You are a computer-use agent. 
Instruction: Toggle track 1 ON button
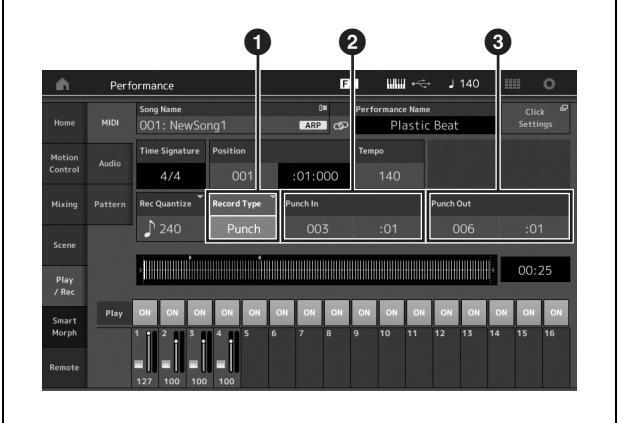[x=147, y=311]
